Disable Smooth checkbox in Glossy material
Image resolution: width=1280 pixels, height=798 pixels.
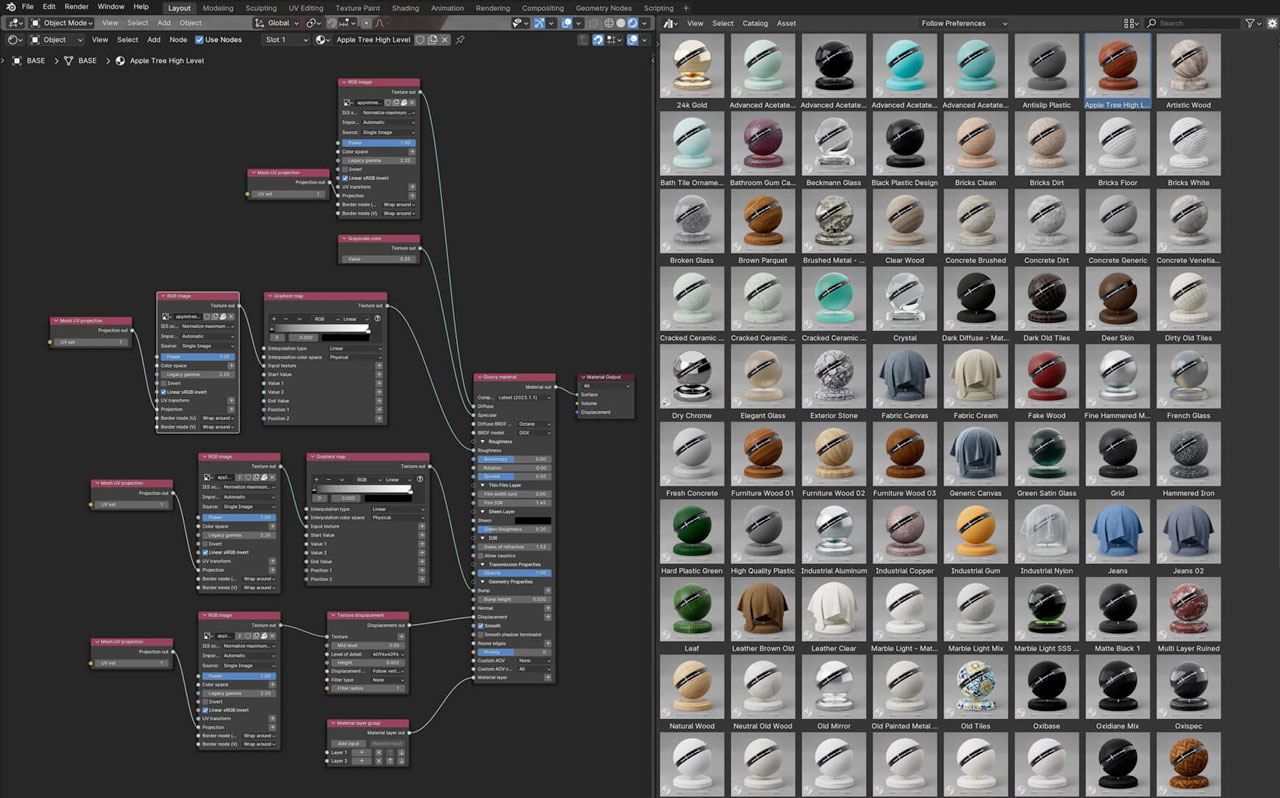481,626
